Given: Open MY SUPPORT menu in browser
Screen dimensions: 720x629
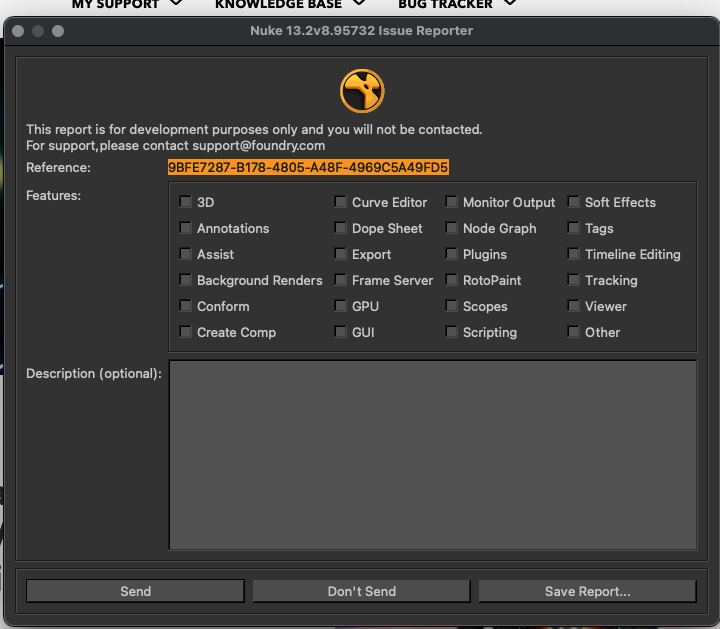Looking at the screenshot, I should pos(115,5).
